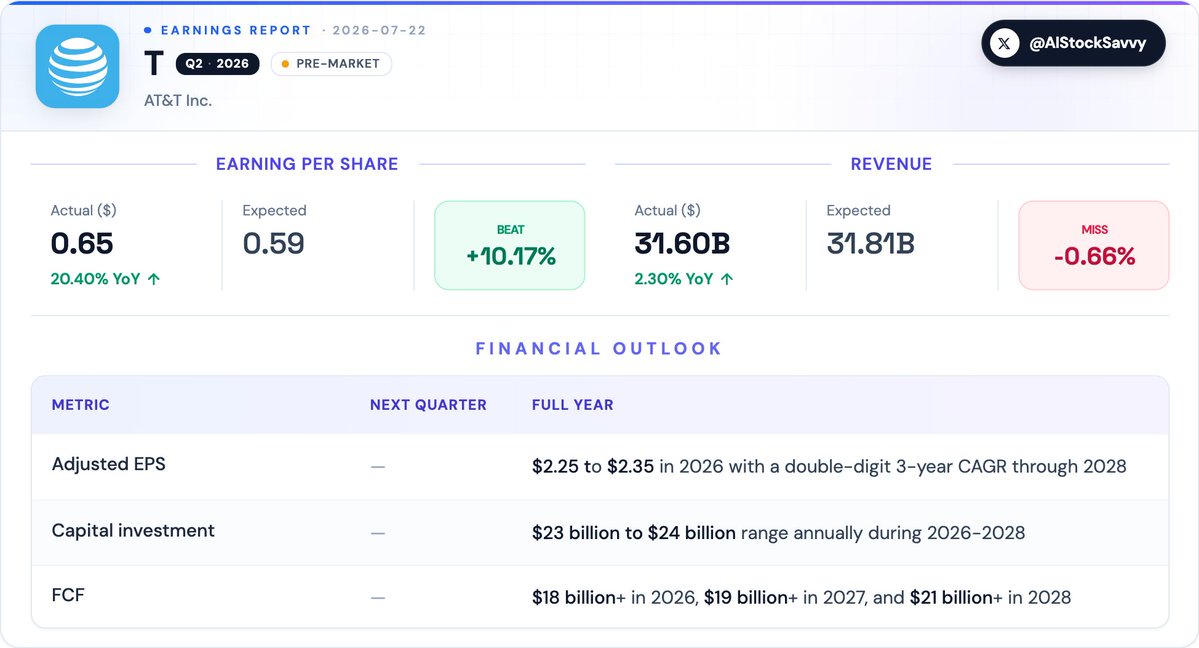This screenshot has width=1199, height=648.
Task: Select the Q2 2026 quarter pill
Action: click(x=217, y=64)
